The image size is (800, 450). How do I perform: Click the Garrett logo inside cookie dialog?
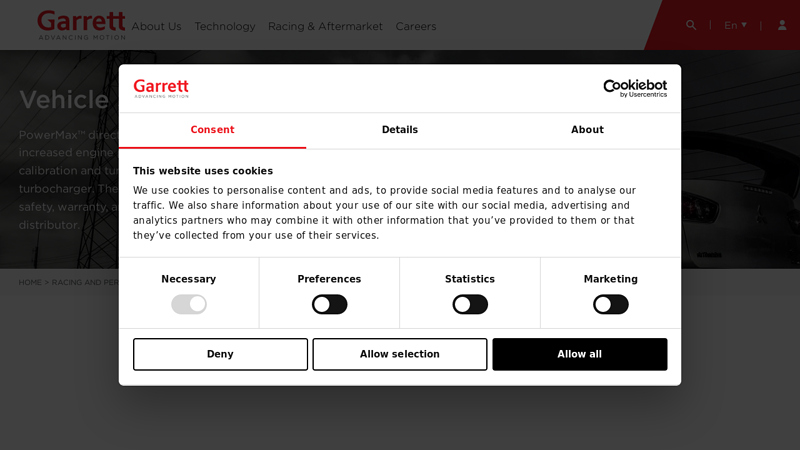click(x=161, y=88)
